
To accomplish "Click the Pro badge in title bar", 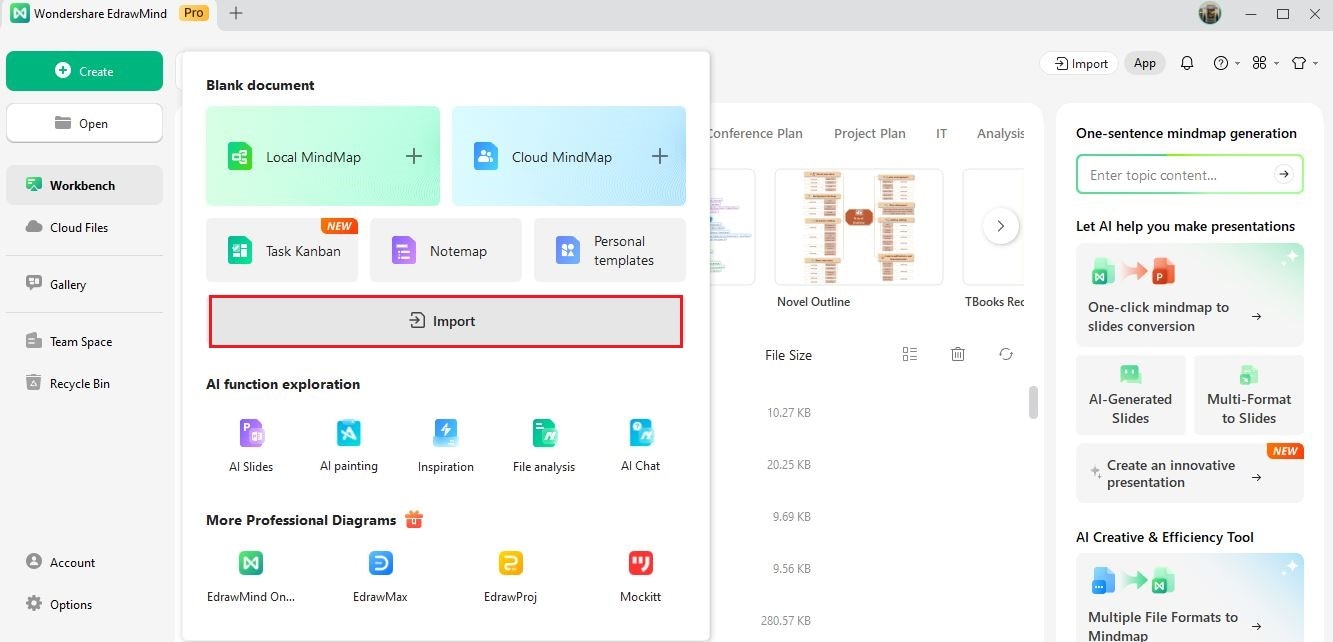I will [x=194, y=13].
